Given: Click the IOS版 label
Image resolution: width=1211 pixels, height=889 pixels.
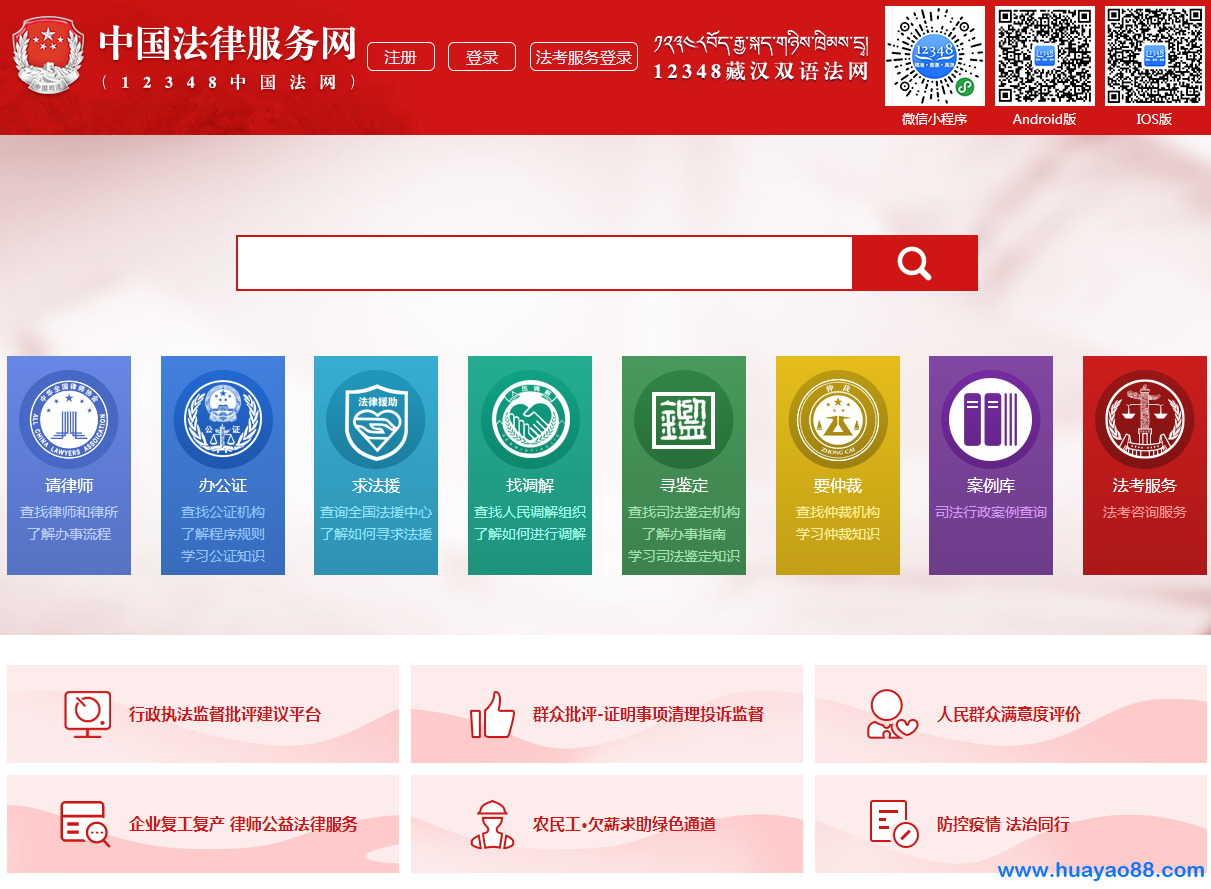Looking at the screenshot, I should [1155, 119].
